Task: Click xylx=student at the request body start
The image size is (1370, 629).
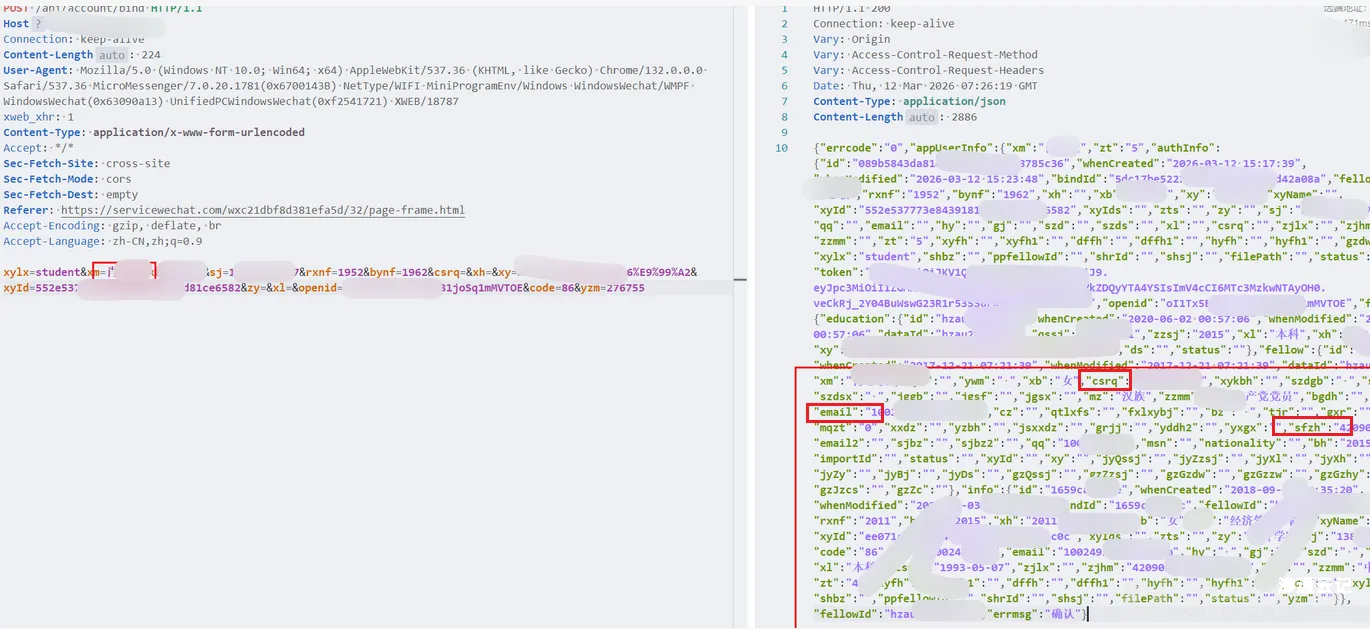Action: pos(40,272)
